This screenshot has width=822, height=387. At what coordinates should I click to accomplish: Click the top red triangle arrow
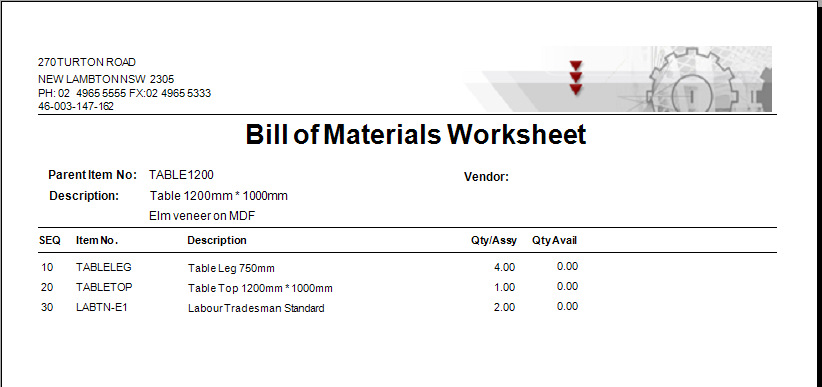[576, 66]
